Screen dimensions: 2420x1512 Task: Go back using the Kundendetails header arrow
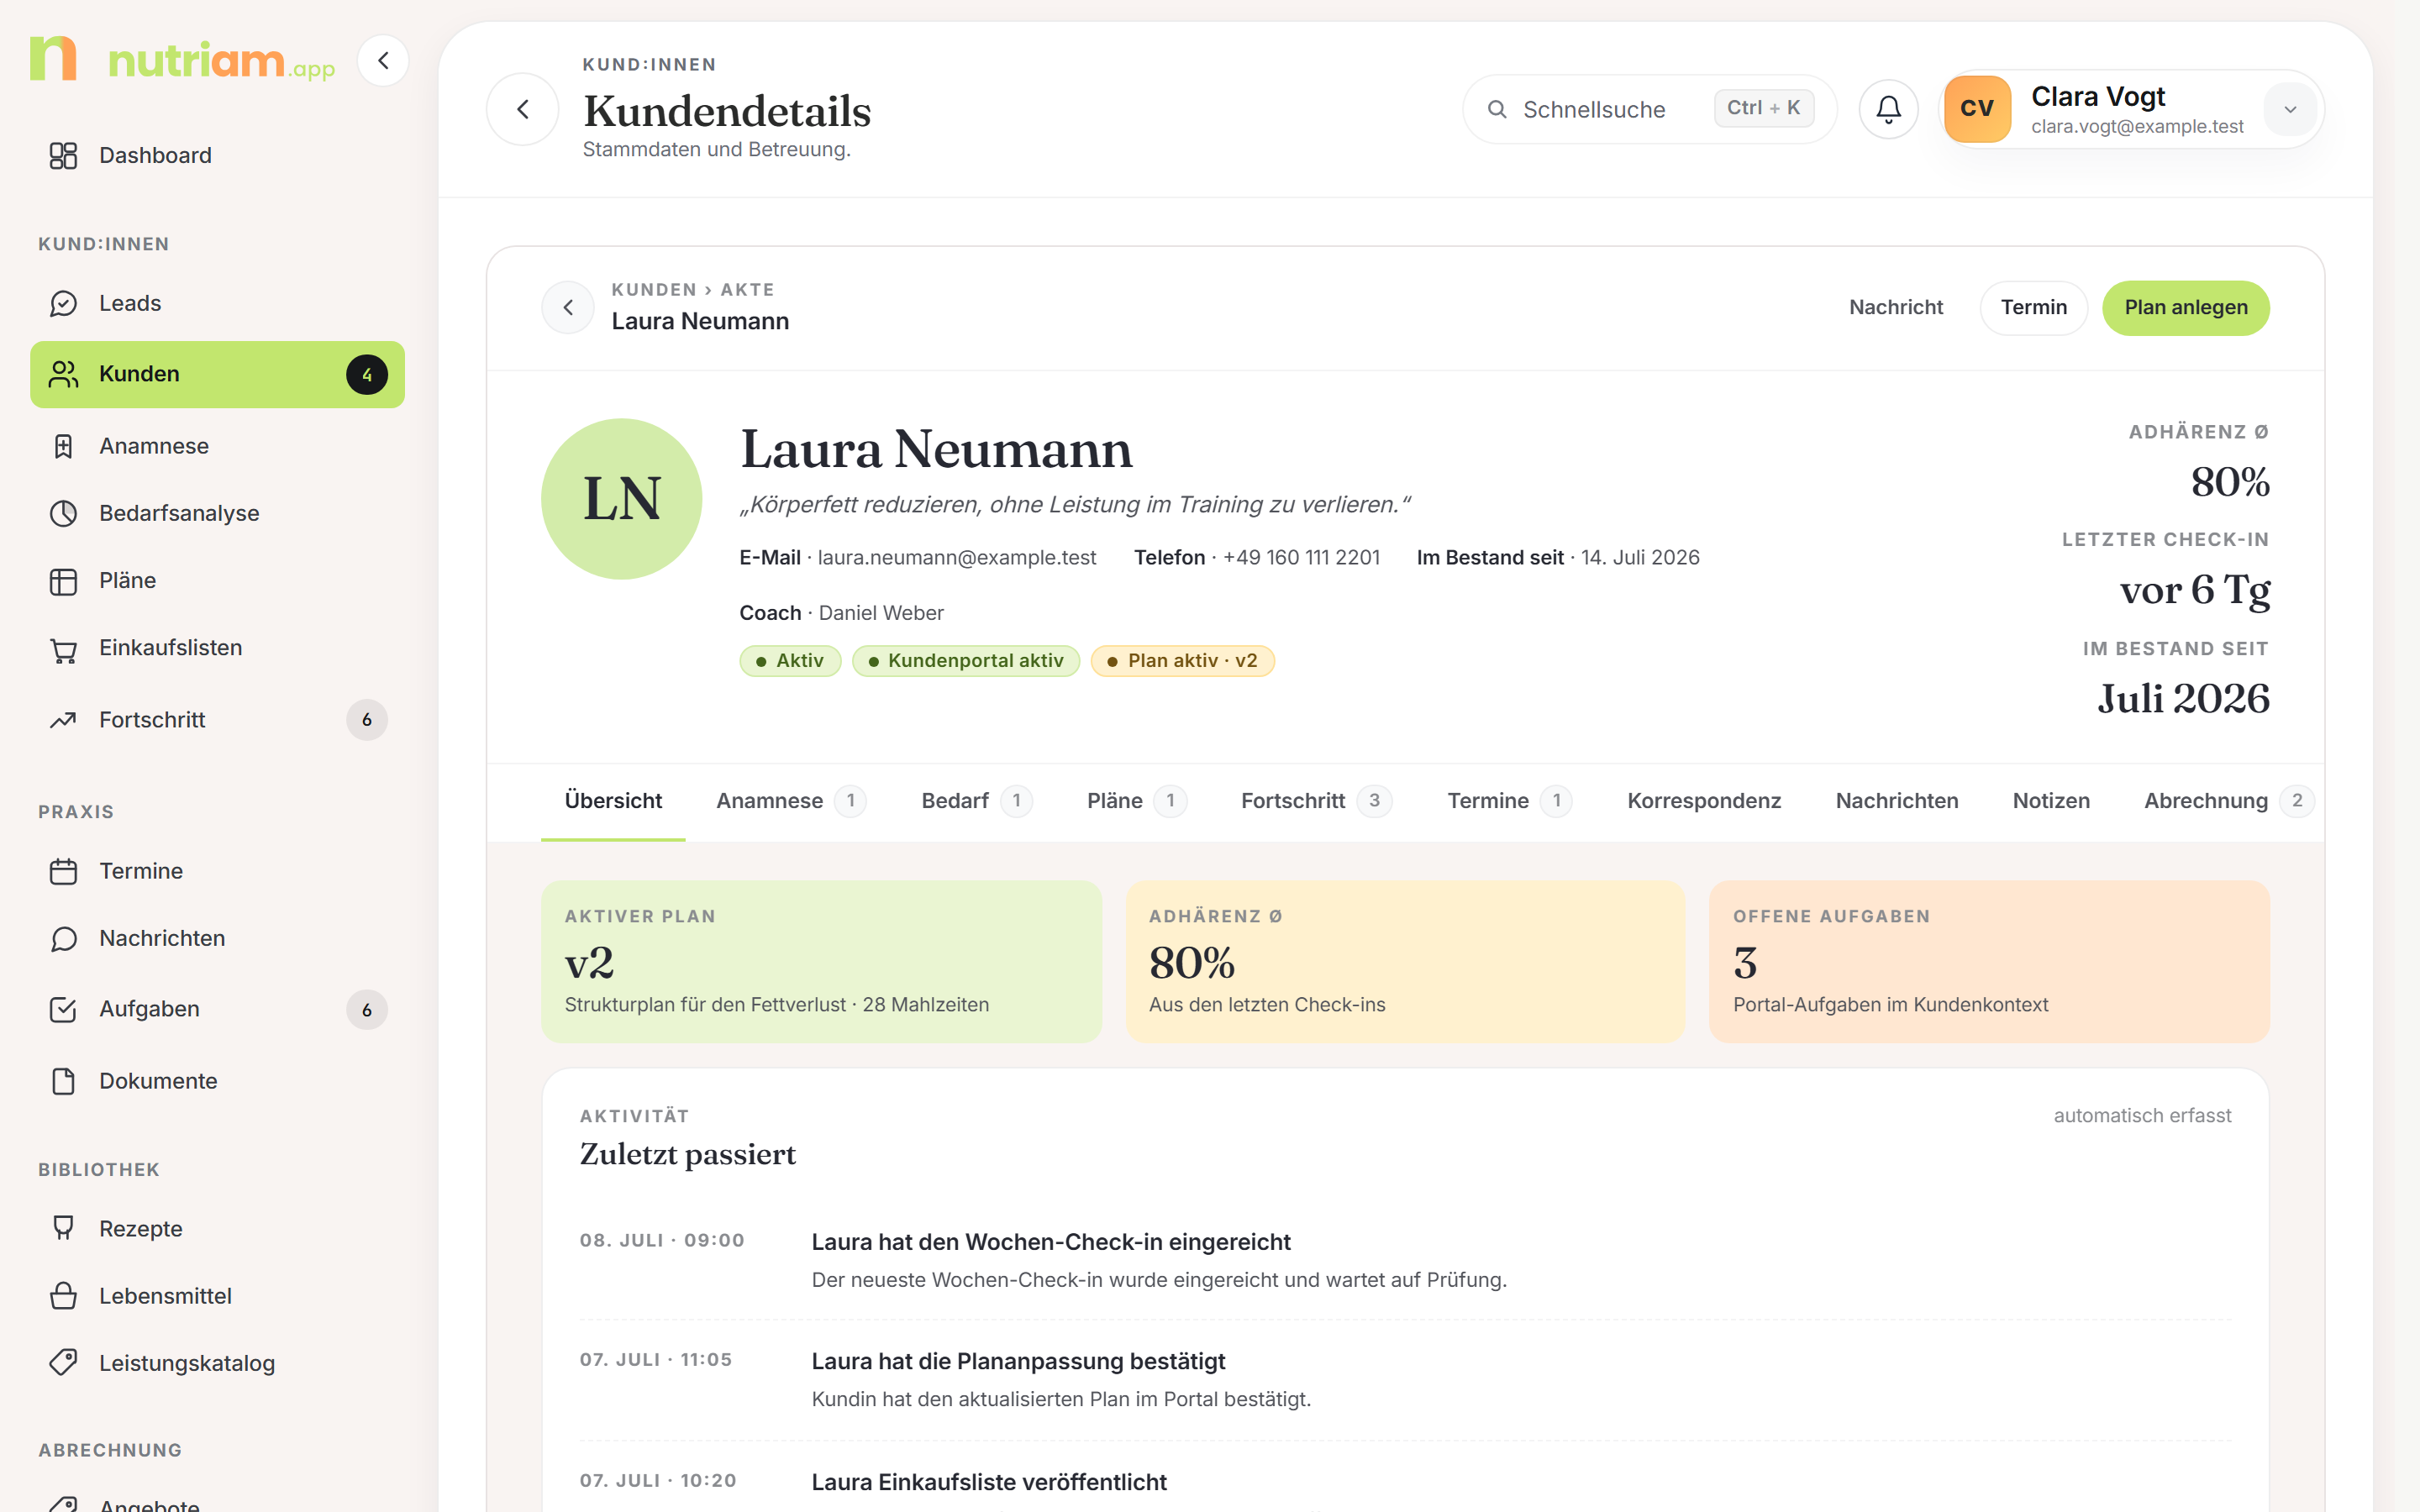[523, 109]
